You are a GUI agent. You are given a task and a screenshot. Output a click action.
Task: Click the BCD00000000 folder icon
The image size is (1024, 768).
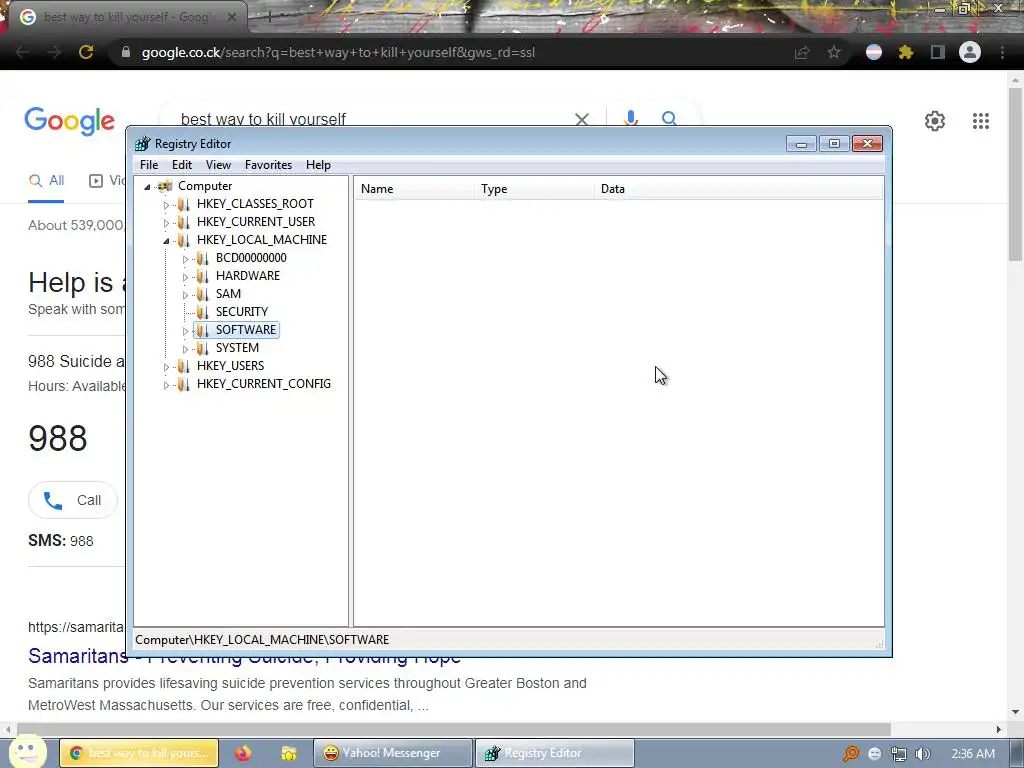coord(202,258)
